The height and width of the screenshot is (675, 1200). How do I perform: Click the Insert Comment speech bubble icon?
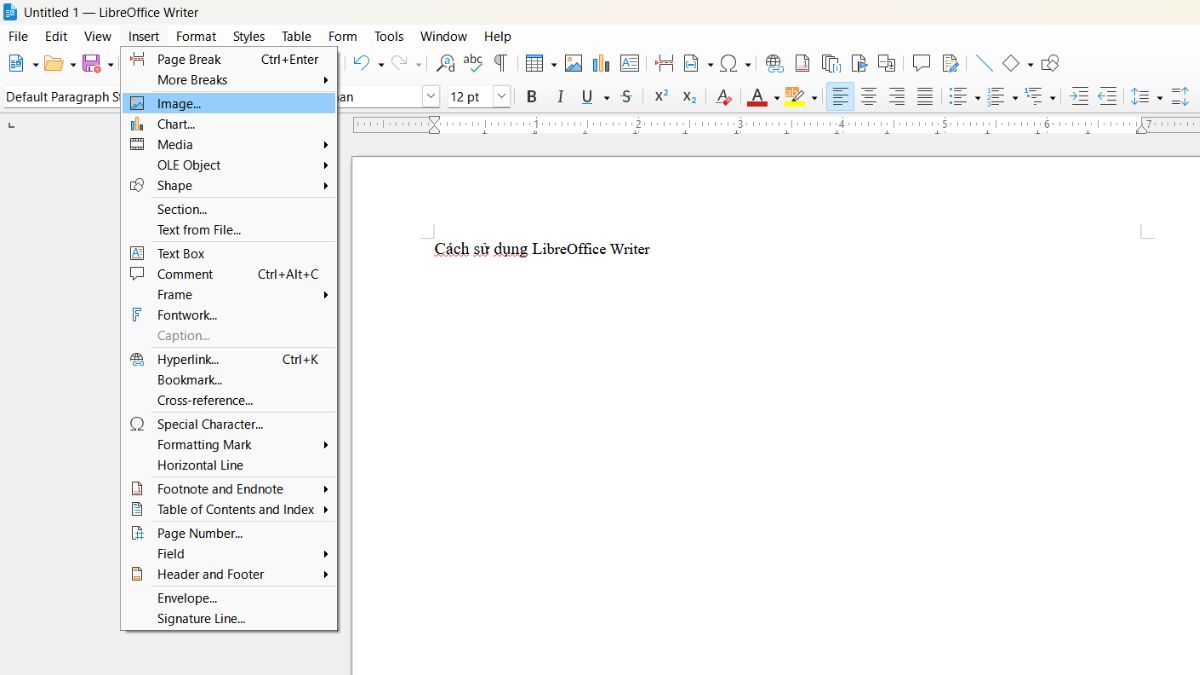tap(921, 63)
